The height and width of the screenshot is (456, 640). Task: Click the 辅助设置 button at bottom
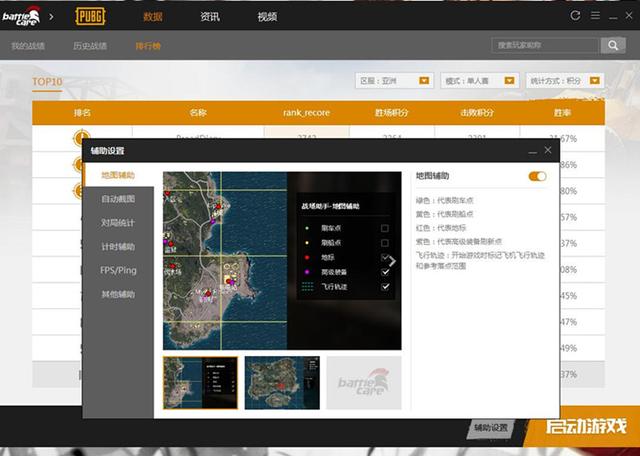491,428
